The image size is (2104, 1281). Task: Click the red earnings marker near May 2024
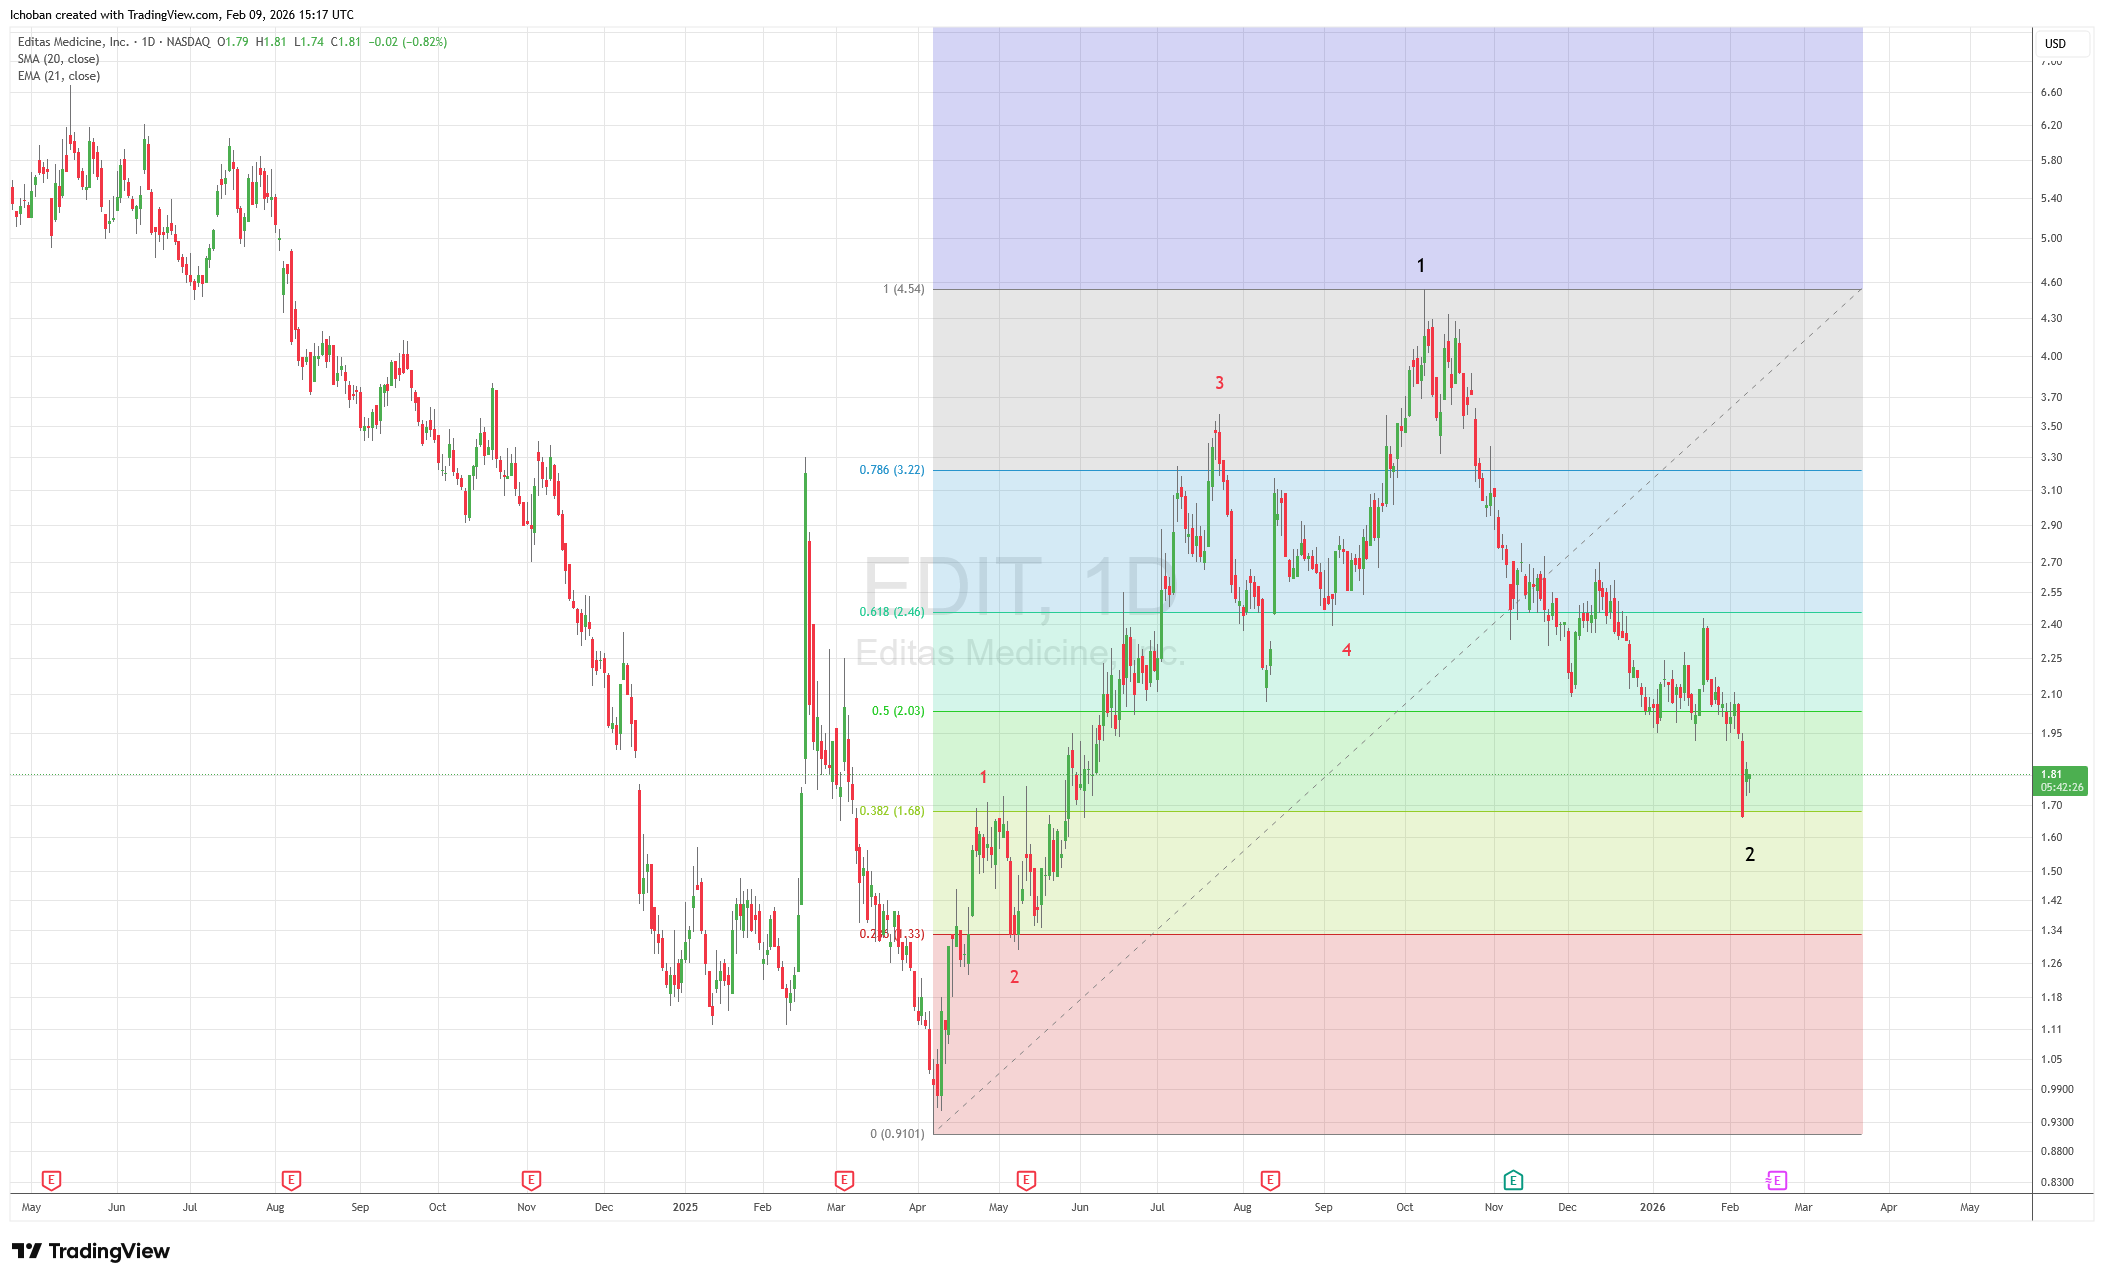tap(51, 1181)
